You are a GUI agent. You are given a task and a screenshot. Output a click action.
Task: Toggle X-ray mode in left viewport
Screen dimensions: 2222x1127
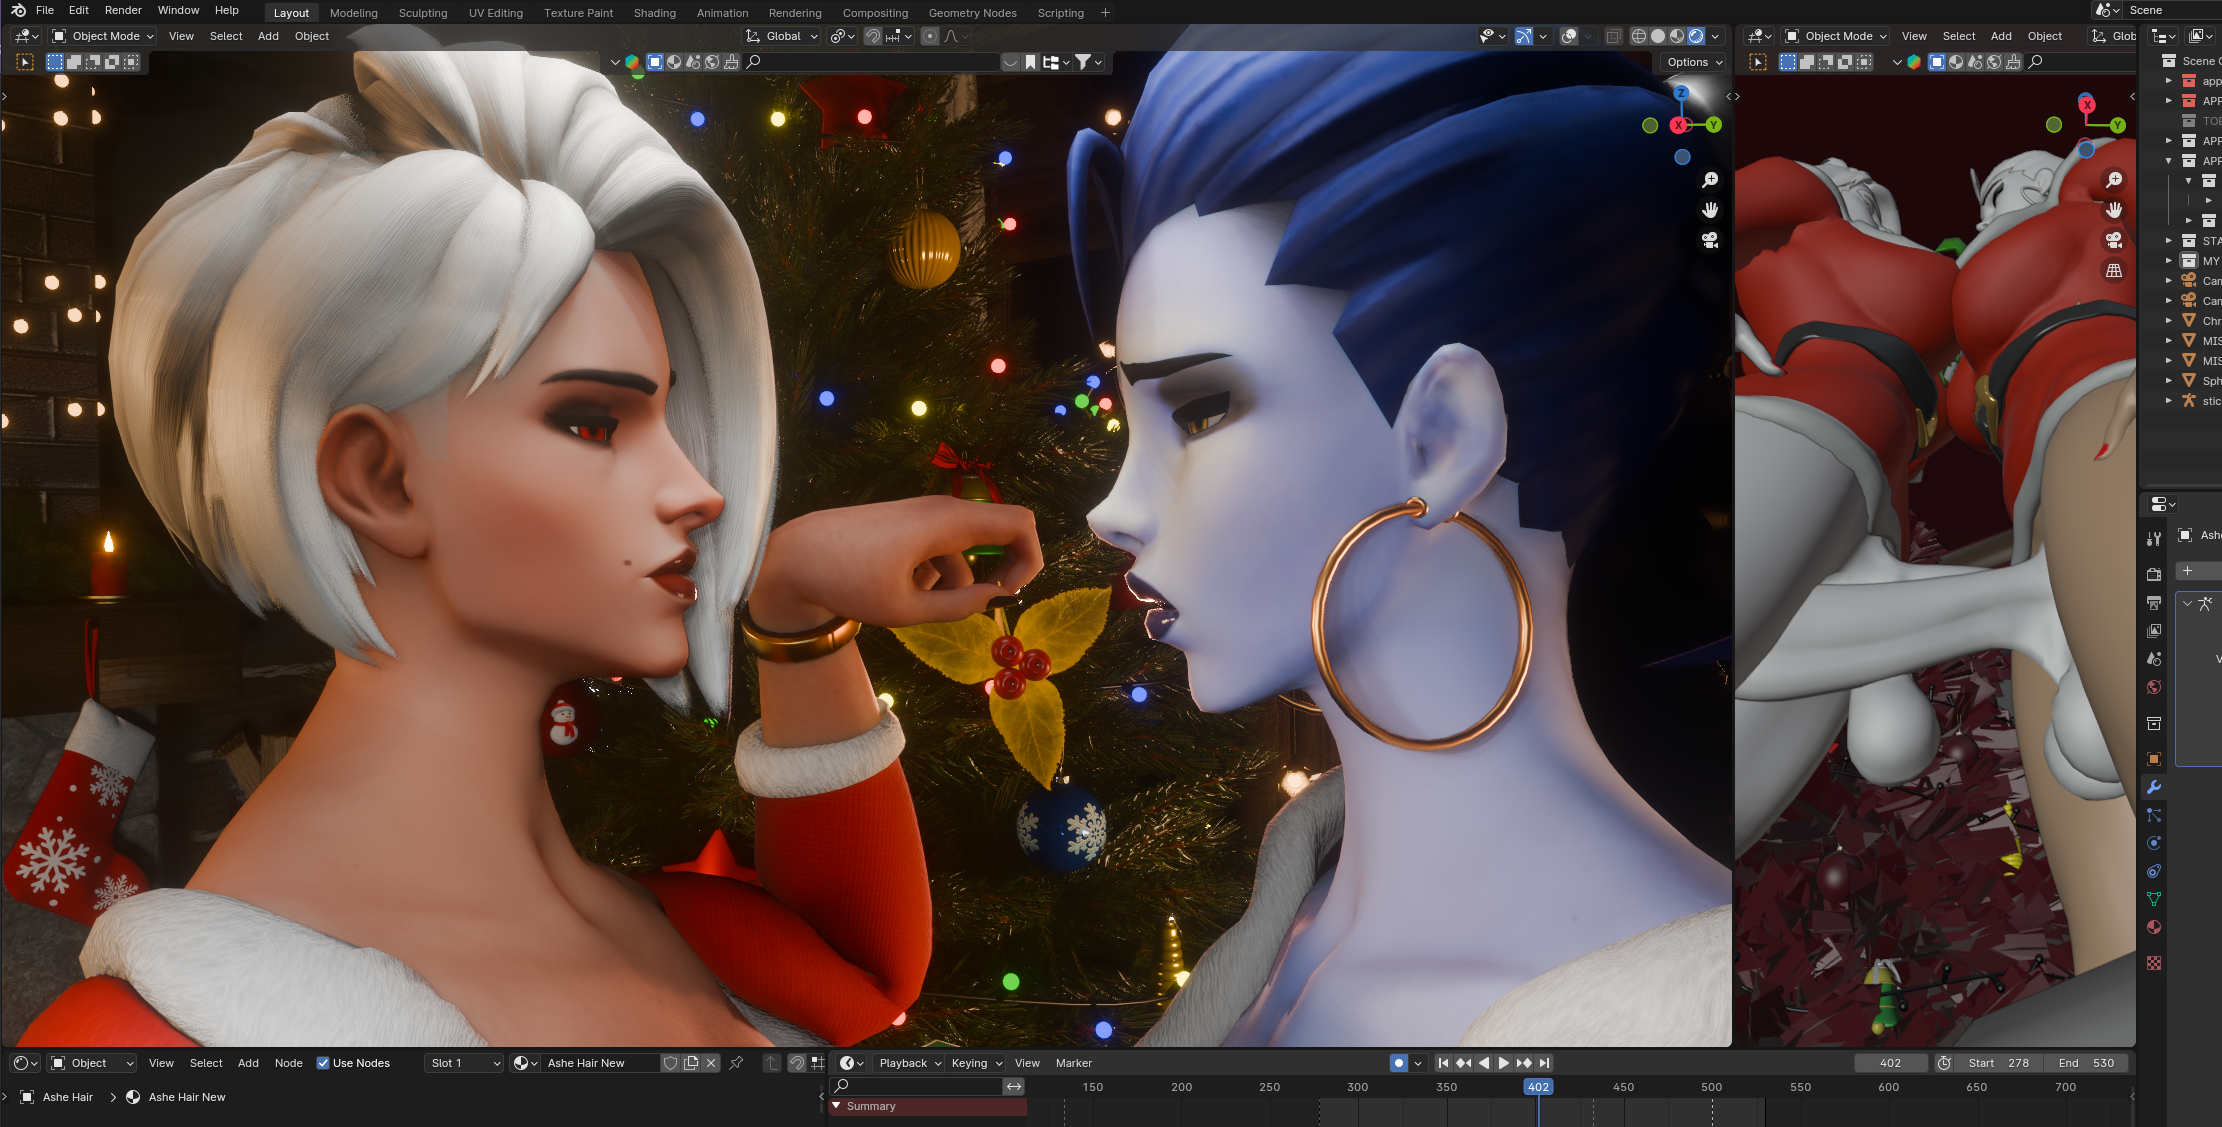(x=1613, y=36)
